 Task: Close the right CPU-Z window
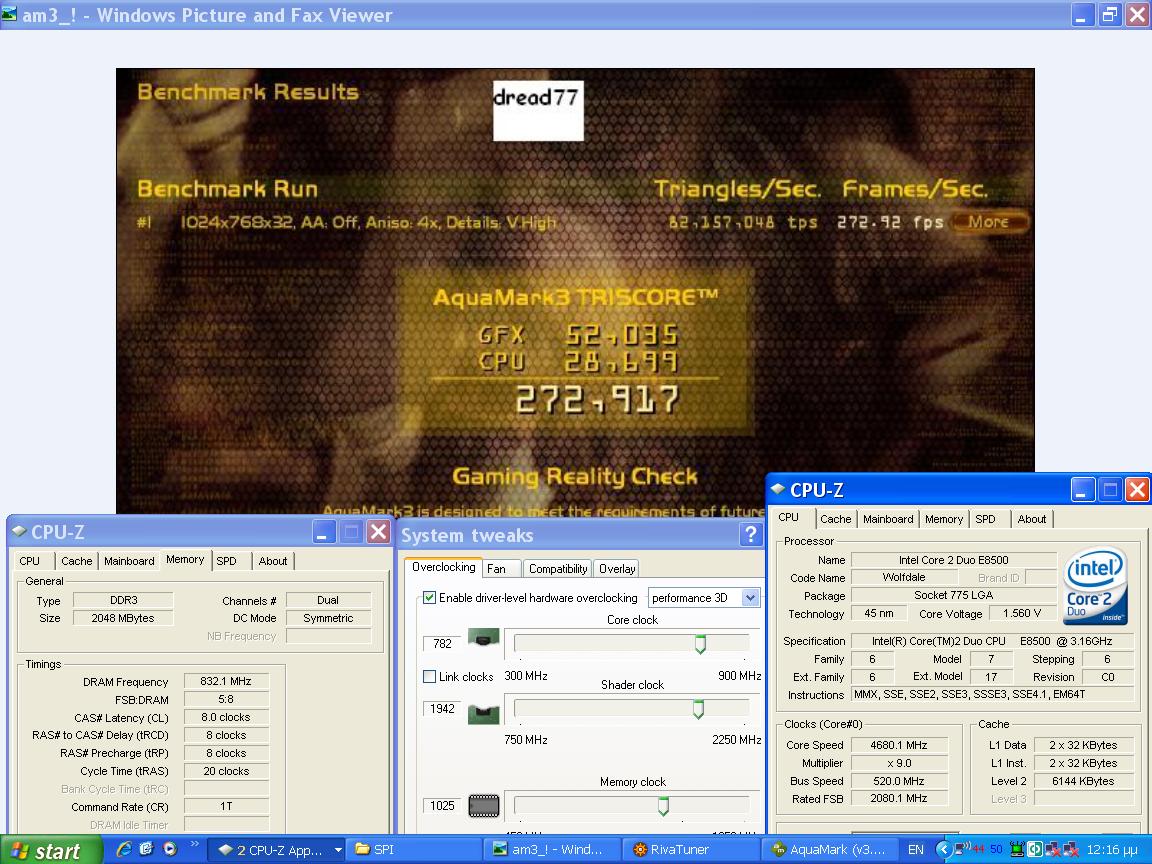[1137, 490]
